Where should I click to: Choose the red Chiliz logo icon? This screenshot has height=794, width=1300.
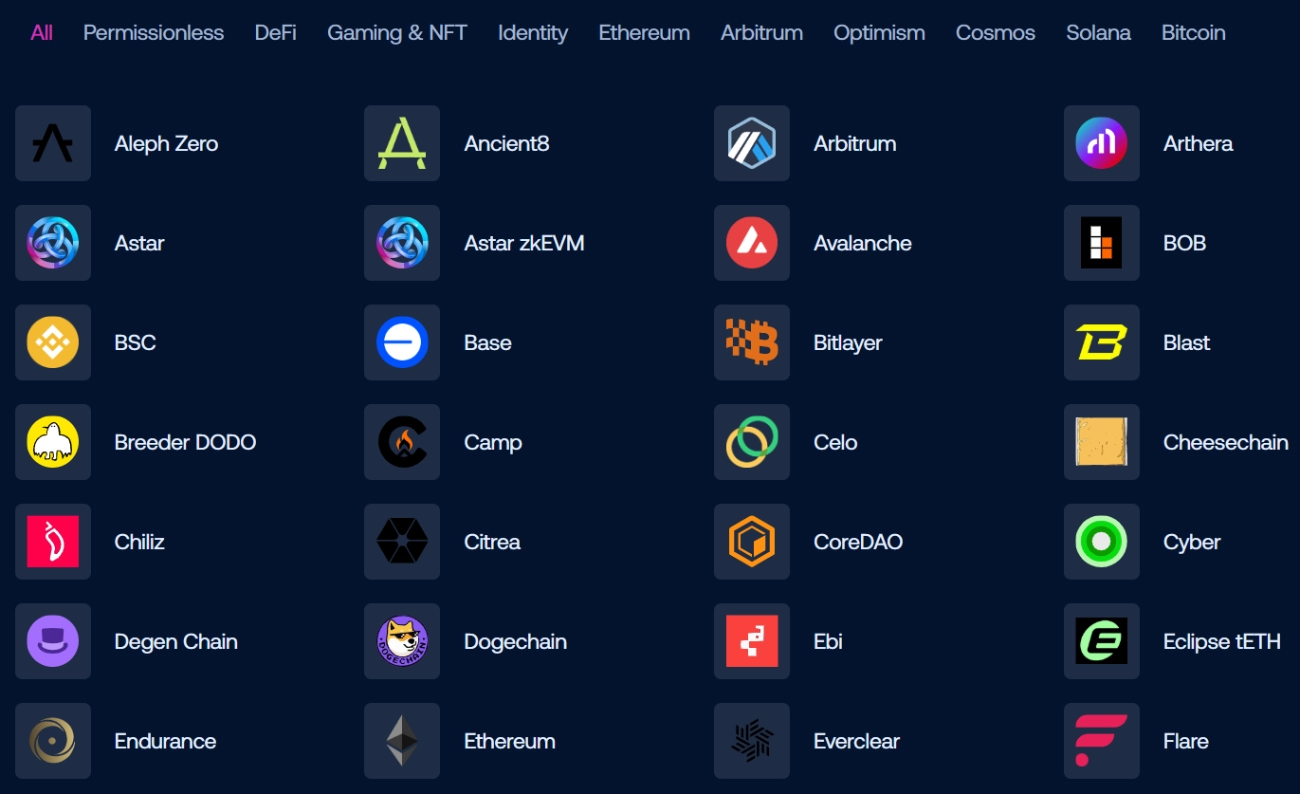pyautogui.click(x=53, y=542)
